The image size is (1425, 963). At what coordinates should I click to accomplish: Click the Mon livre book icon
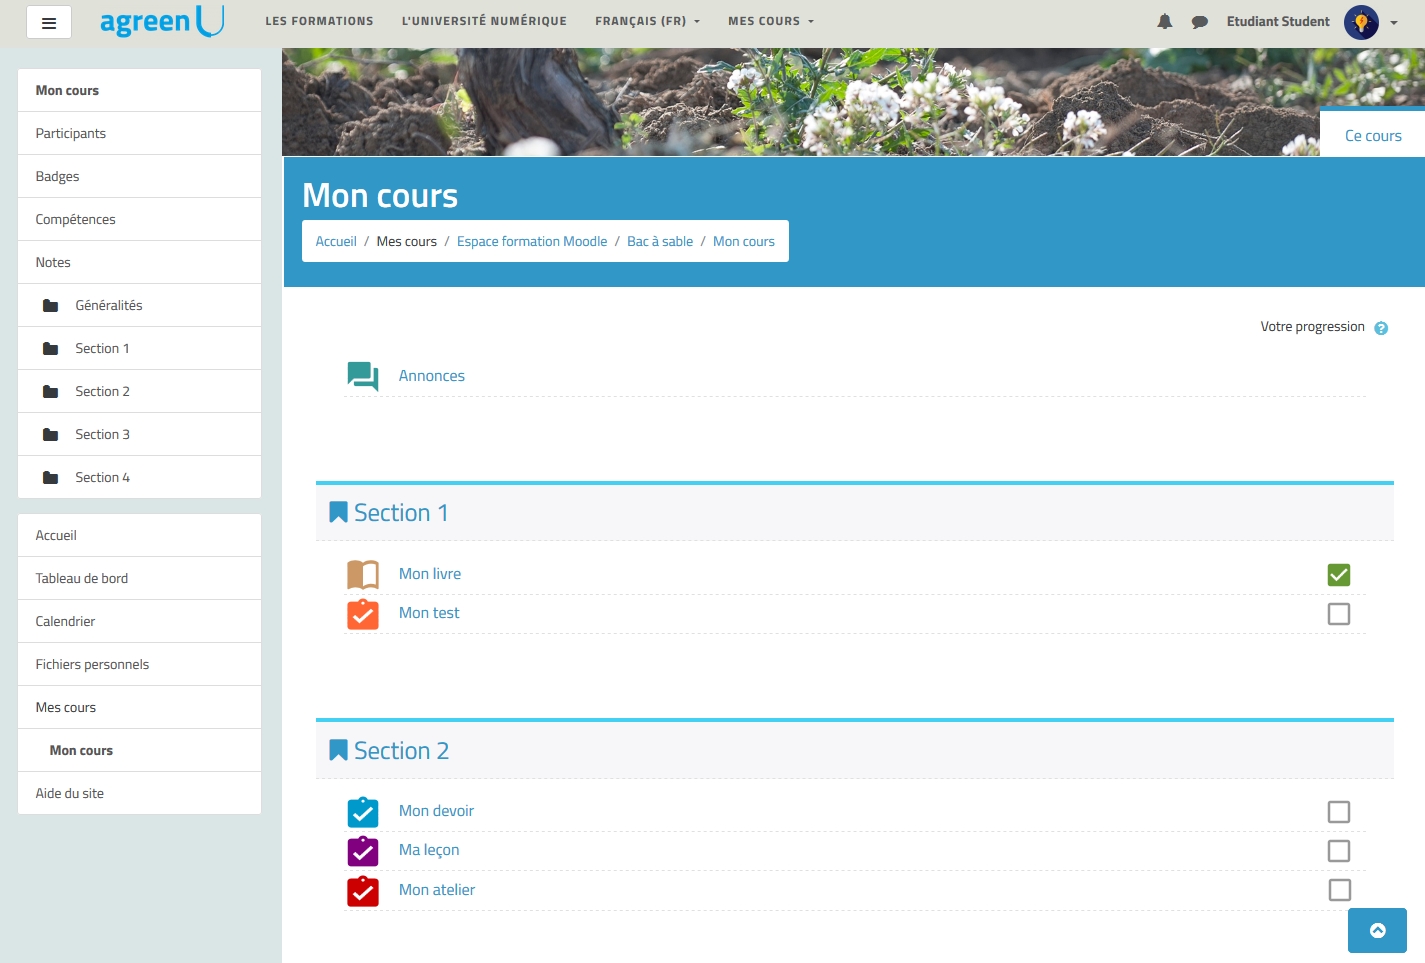click(x=362, y=574)
